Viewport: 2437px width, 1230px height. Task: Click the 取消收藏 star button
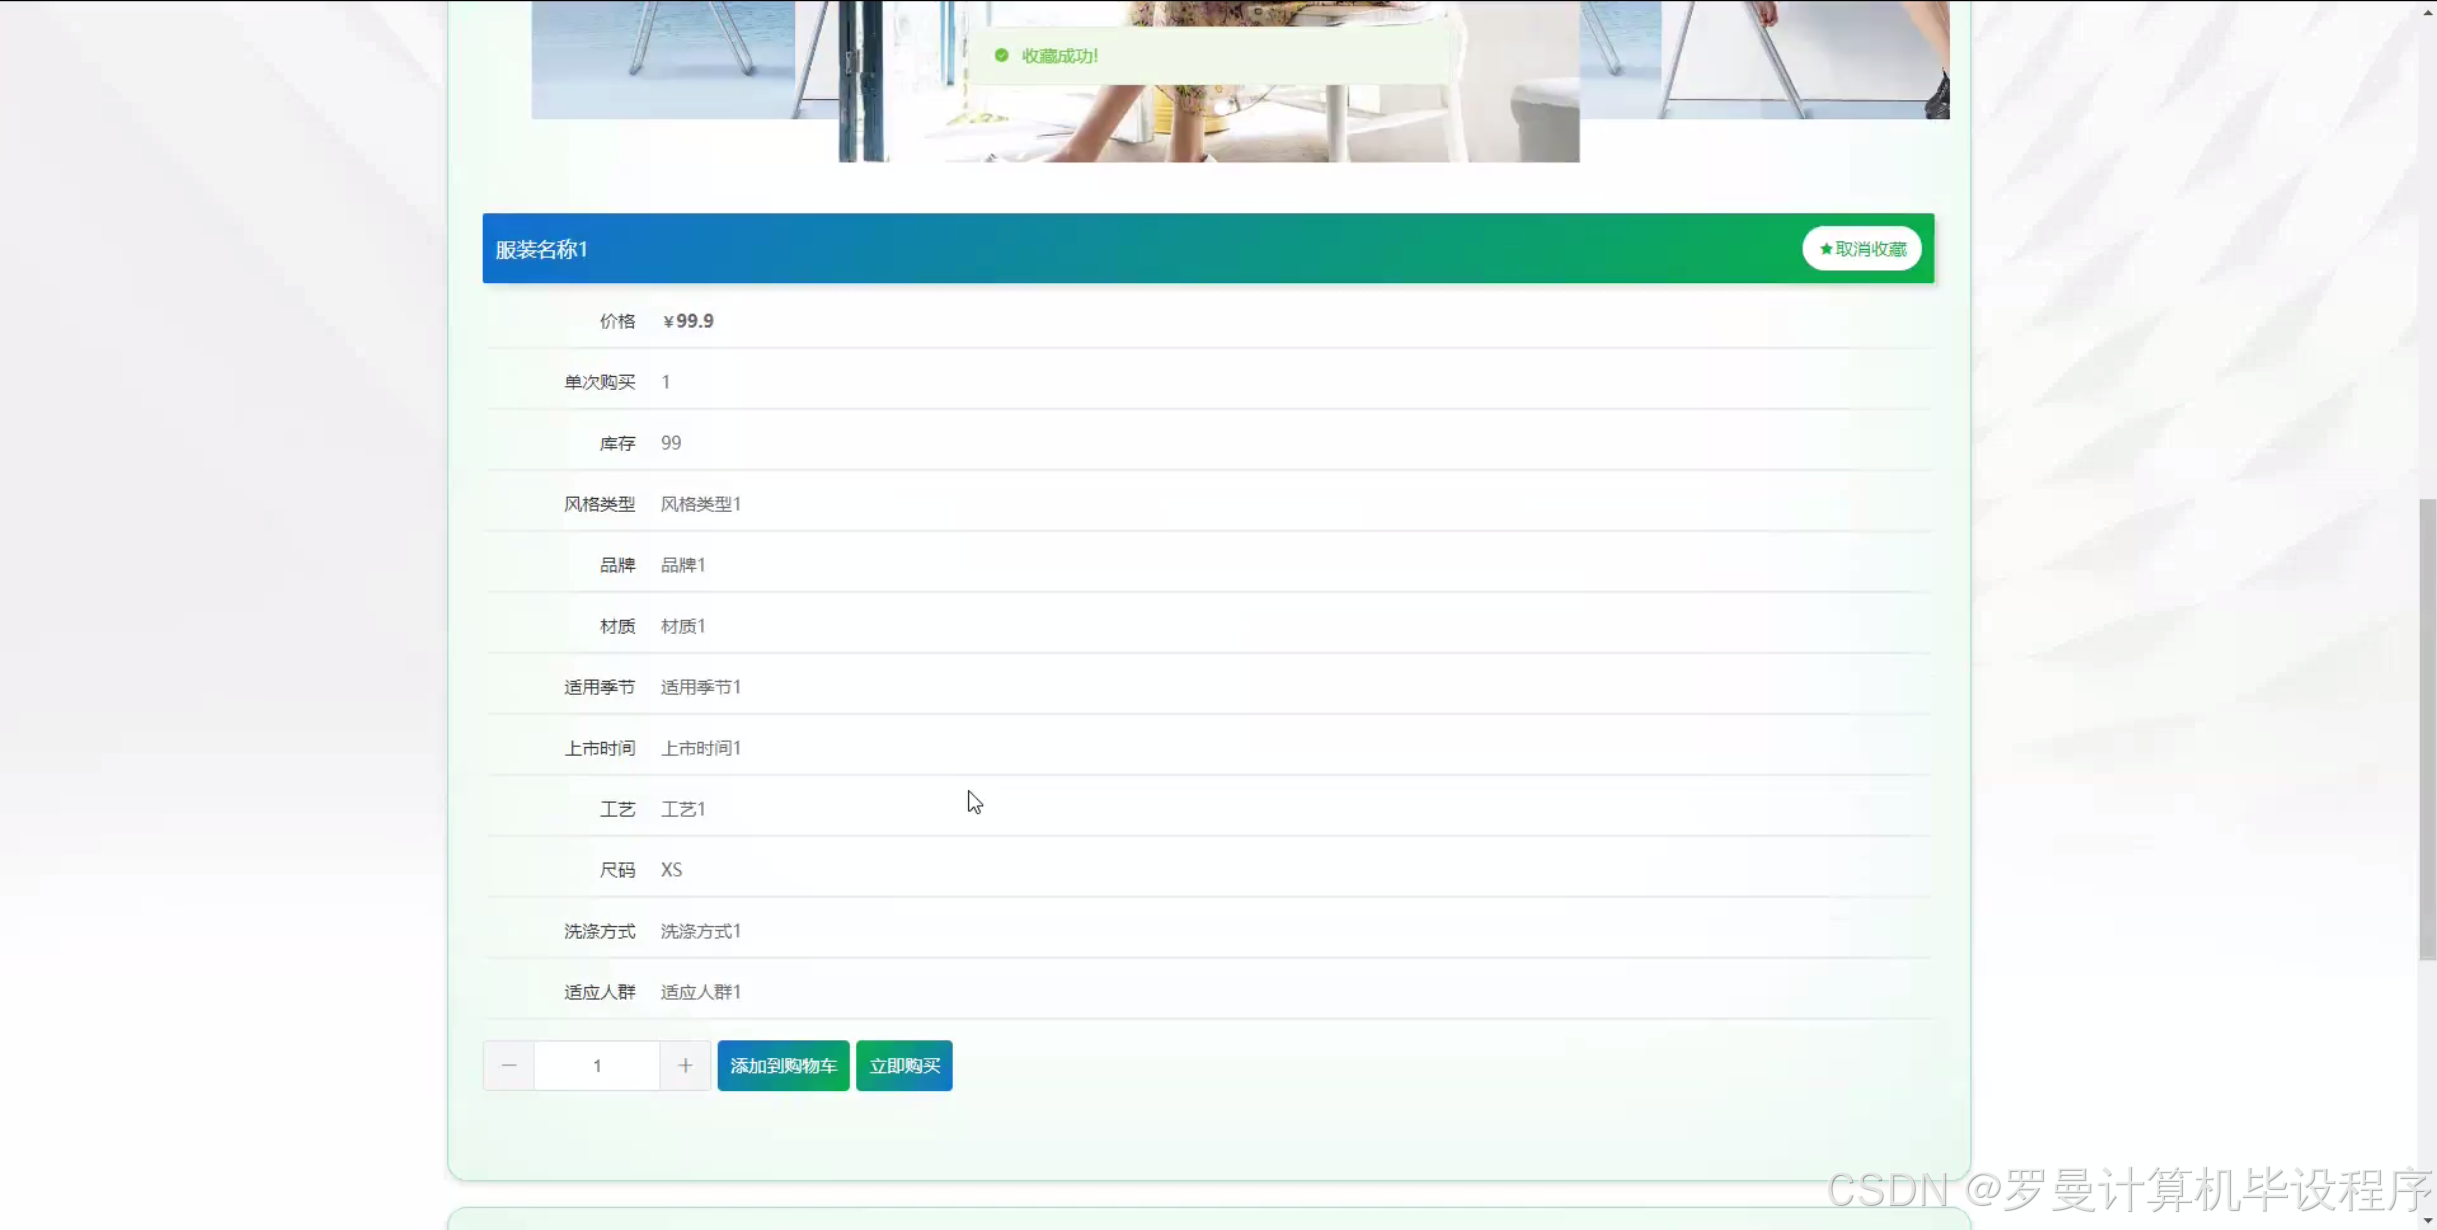pos(1861,249)
